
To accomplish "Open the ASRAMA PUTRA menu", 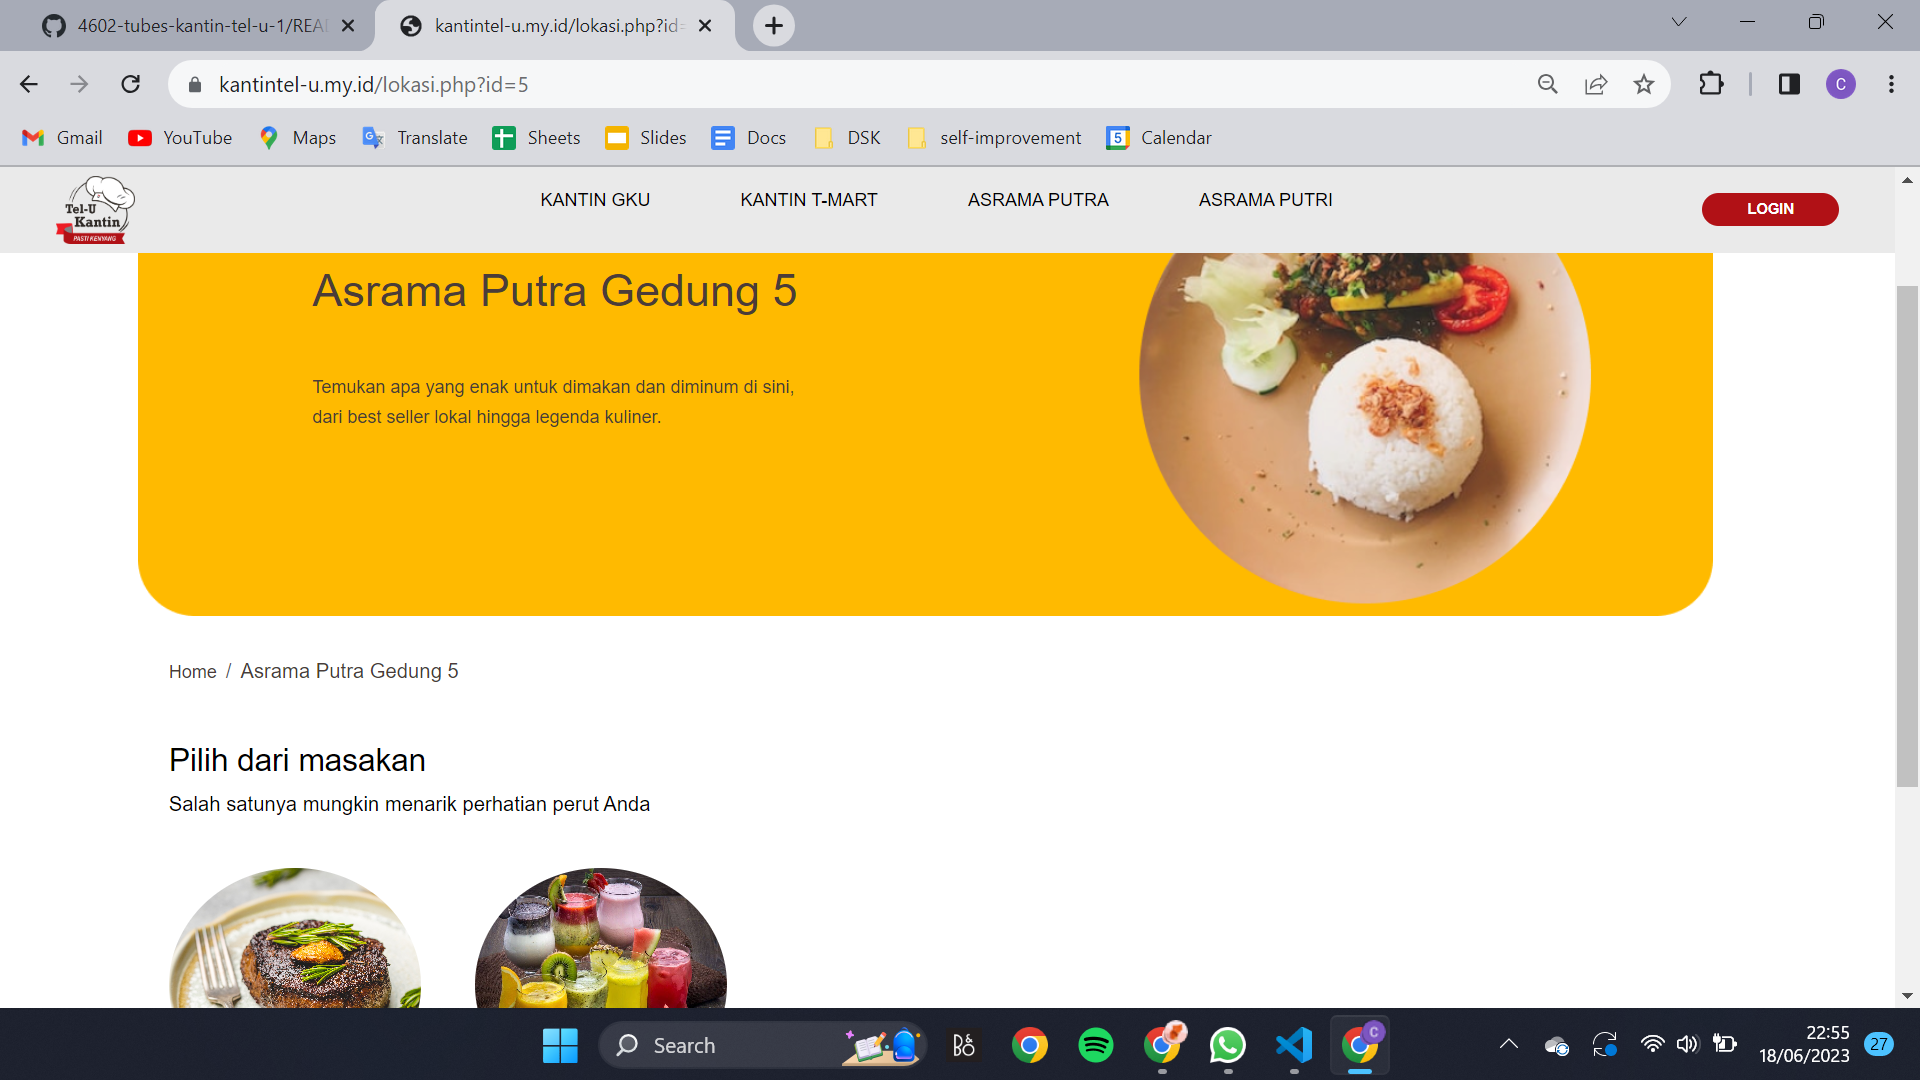I will (1038, 200).
